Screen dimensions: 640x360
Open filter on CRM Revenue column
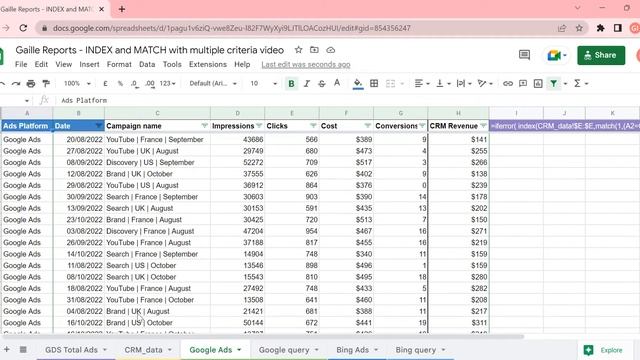coord(483,126)
